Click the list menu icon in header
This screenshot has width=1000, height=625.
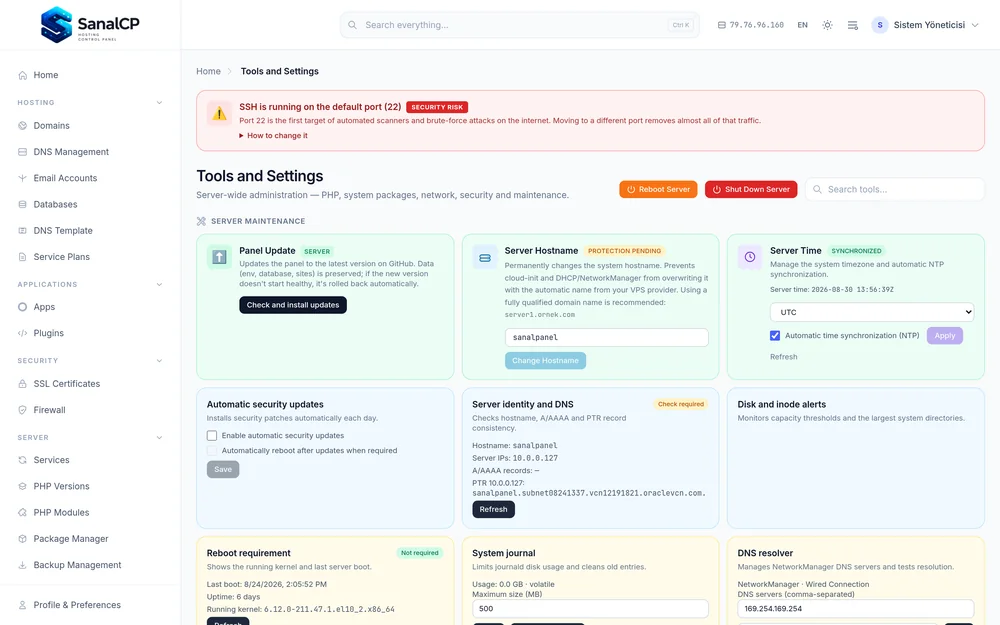pos(853,25)
